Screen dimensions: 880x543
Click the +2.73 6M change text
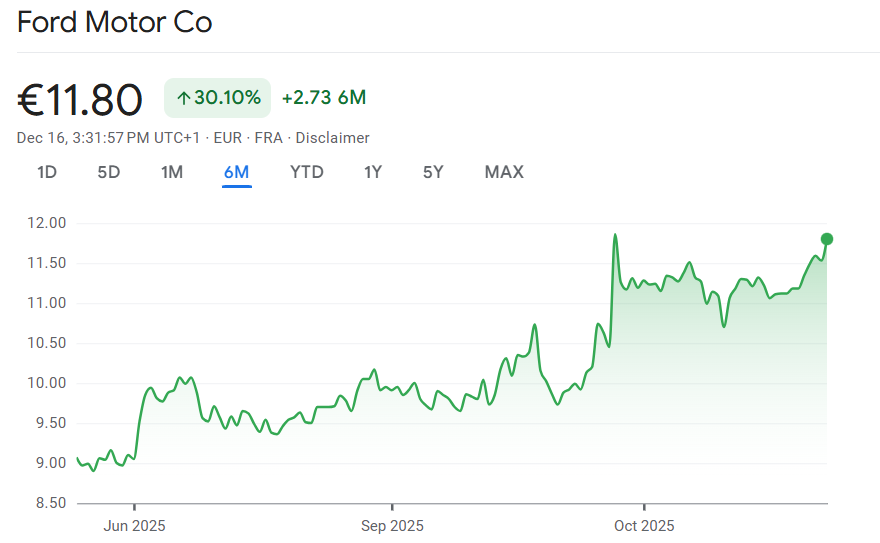coord(324,98)
